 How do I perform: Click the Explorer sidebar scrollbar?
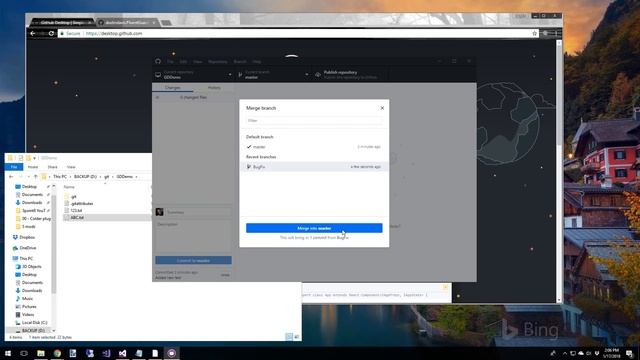(x=53, y=245)
